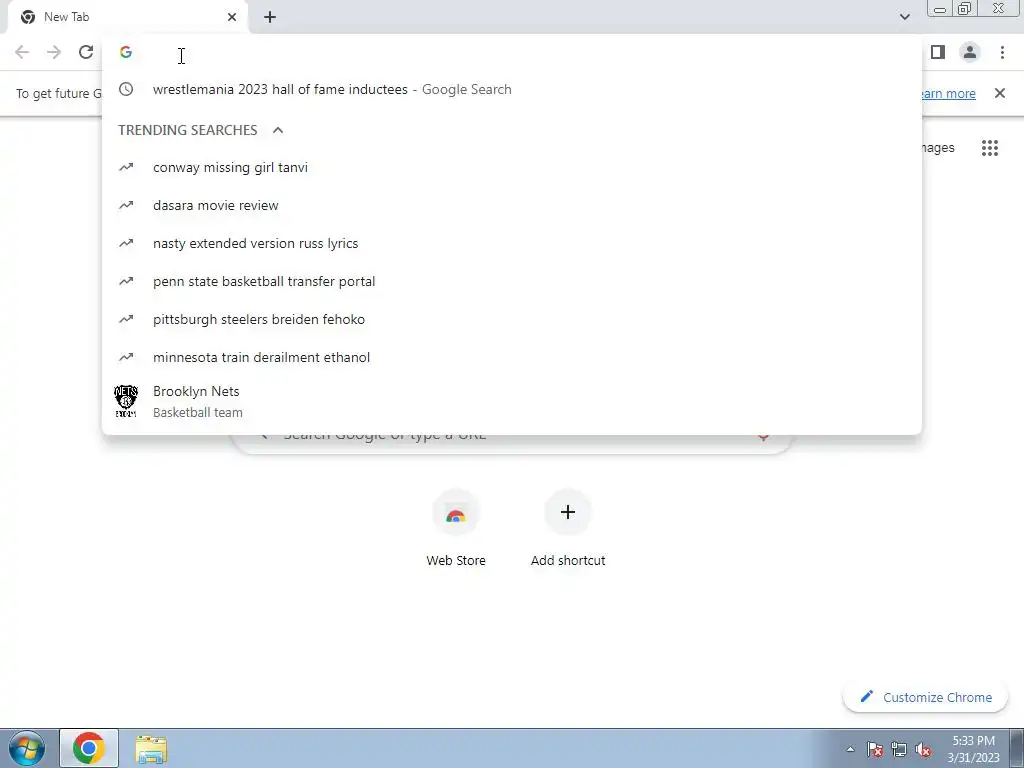Screen dimensions: 1024x768
Task: Open the Learn more link
Action: point(948,93)
